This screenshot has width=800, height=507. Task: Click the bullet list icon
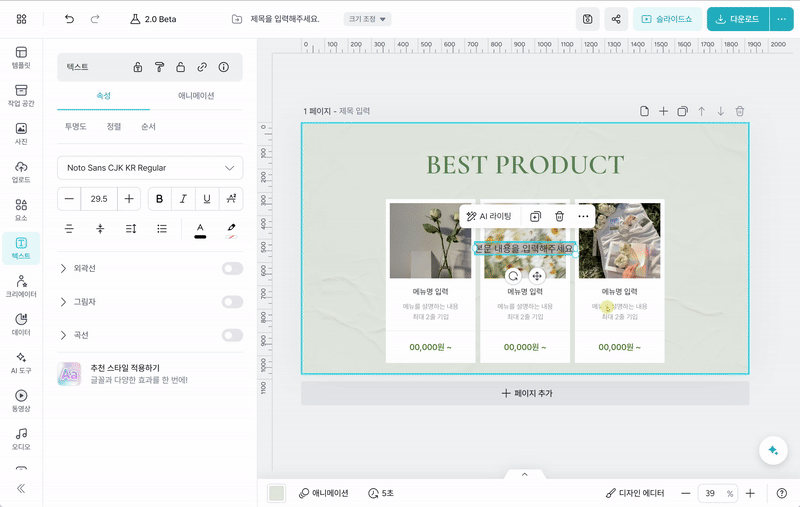pyautogui.click(x=162, y=229)
